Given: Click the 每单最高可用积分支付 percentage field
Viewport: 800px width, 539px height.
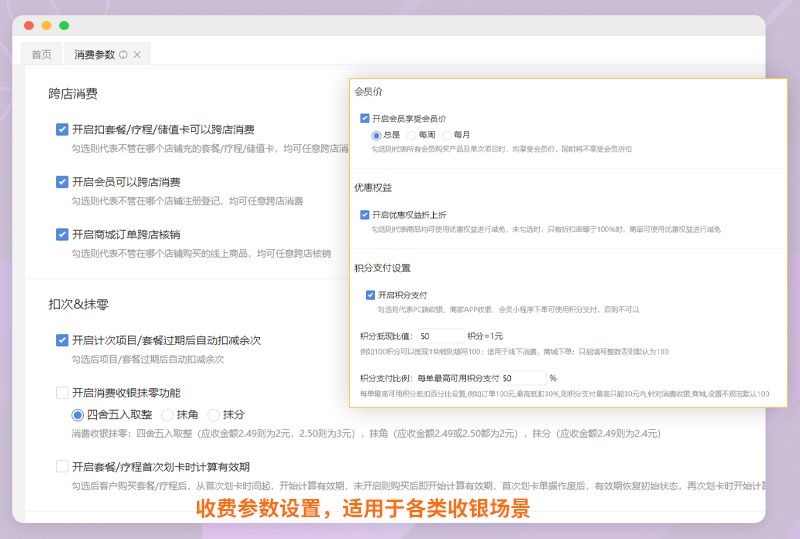Looking at the screenshot, I should [522, 378].
